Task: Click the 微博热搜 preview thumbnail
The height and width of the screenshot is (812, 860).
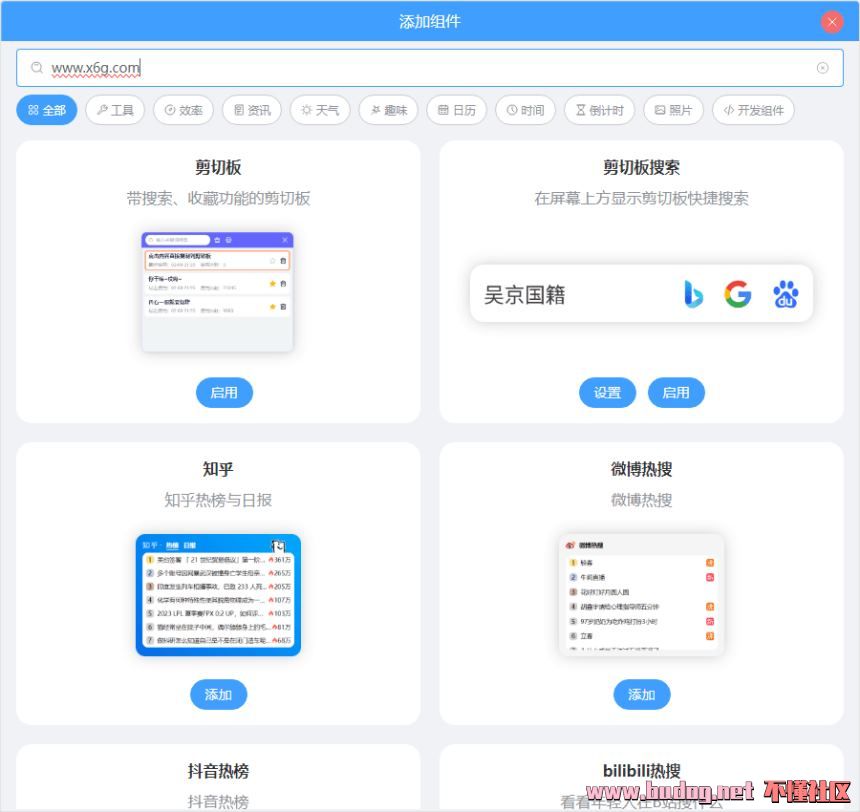Action: click(642, 595)
